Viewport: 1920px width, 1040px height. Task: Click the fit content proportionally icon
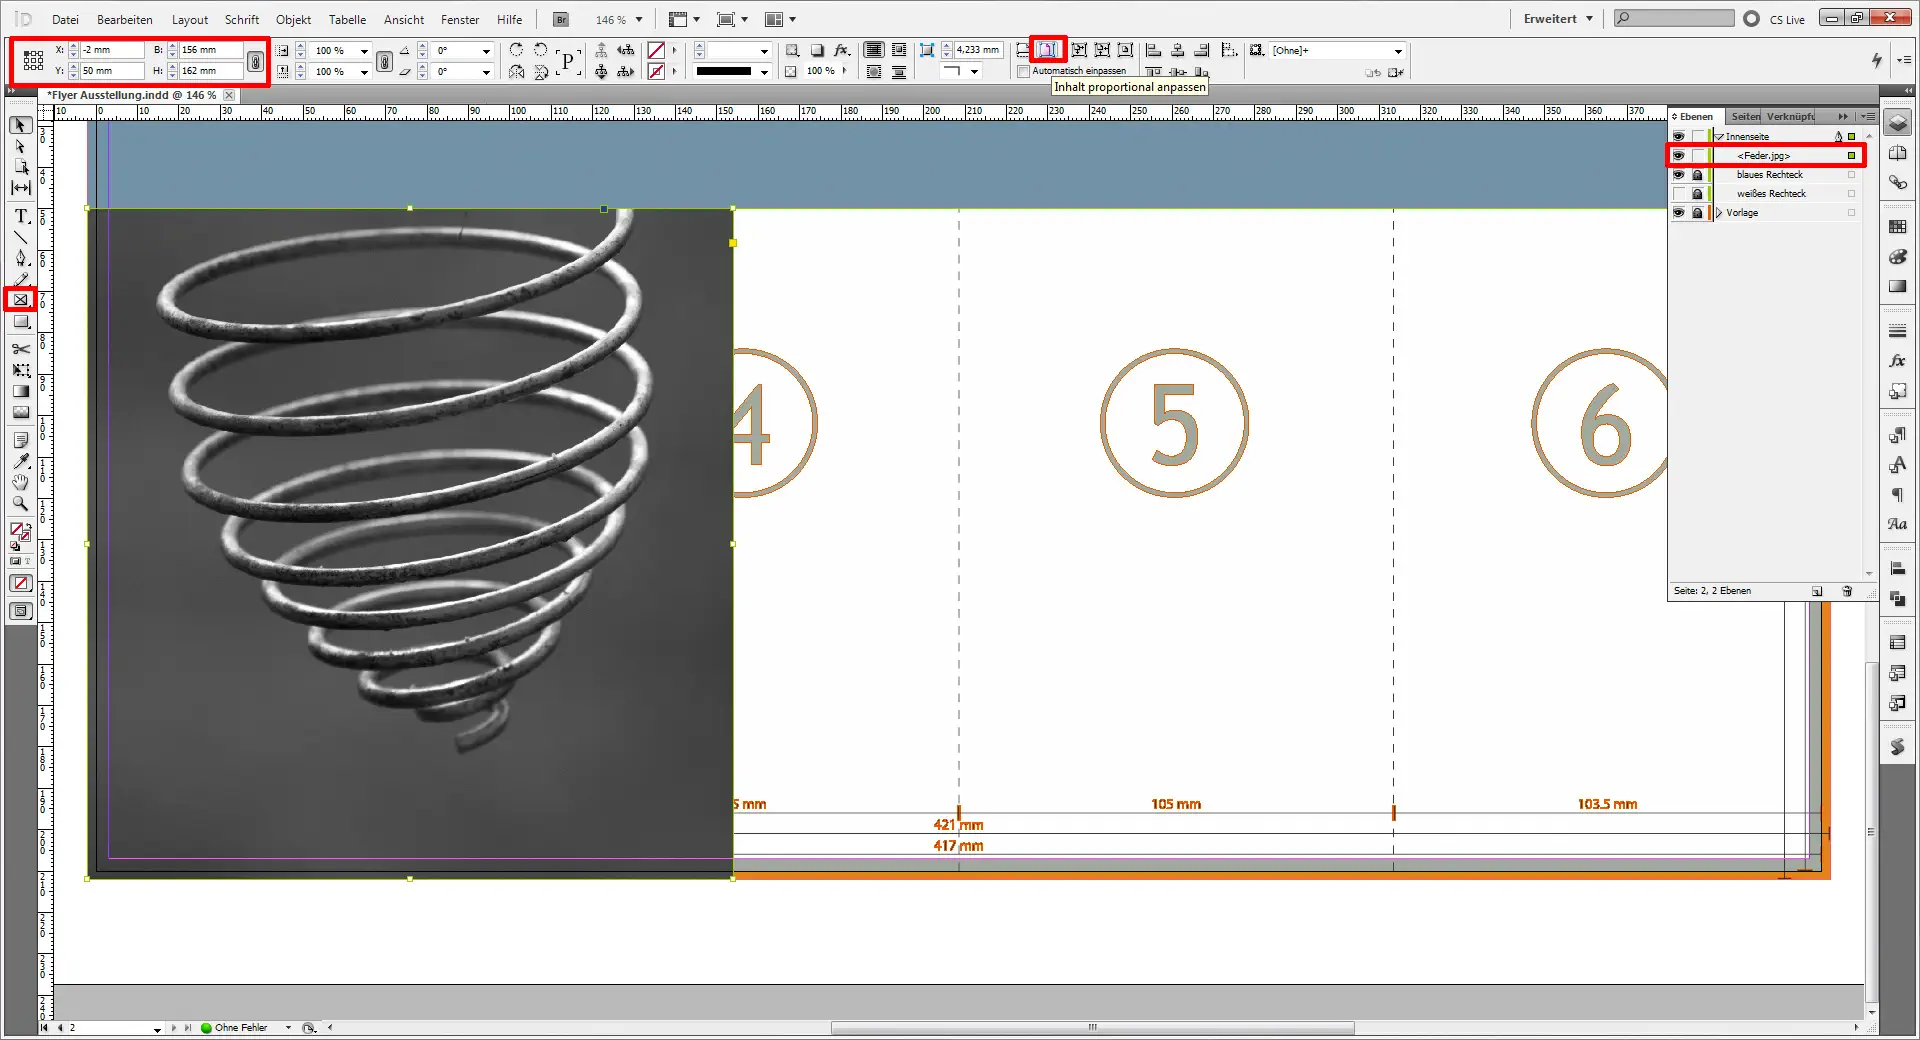tap(1047, 50)
